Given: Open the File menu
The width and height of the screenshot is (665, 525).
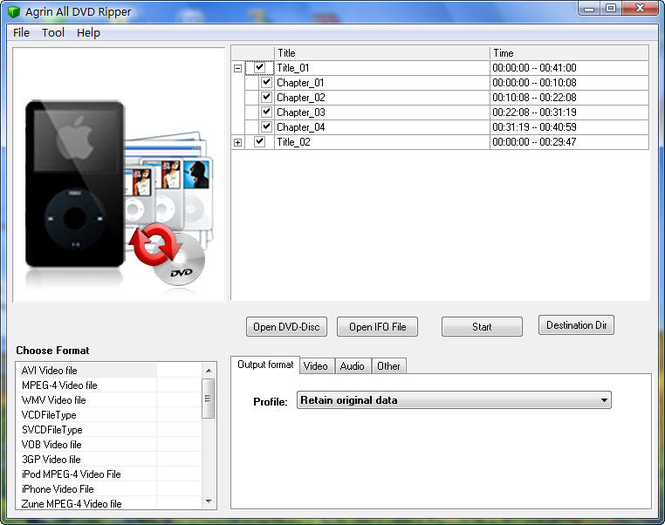Looking at the screenshot, I should [x=21, y=33].
